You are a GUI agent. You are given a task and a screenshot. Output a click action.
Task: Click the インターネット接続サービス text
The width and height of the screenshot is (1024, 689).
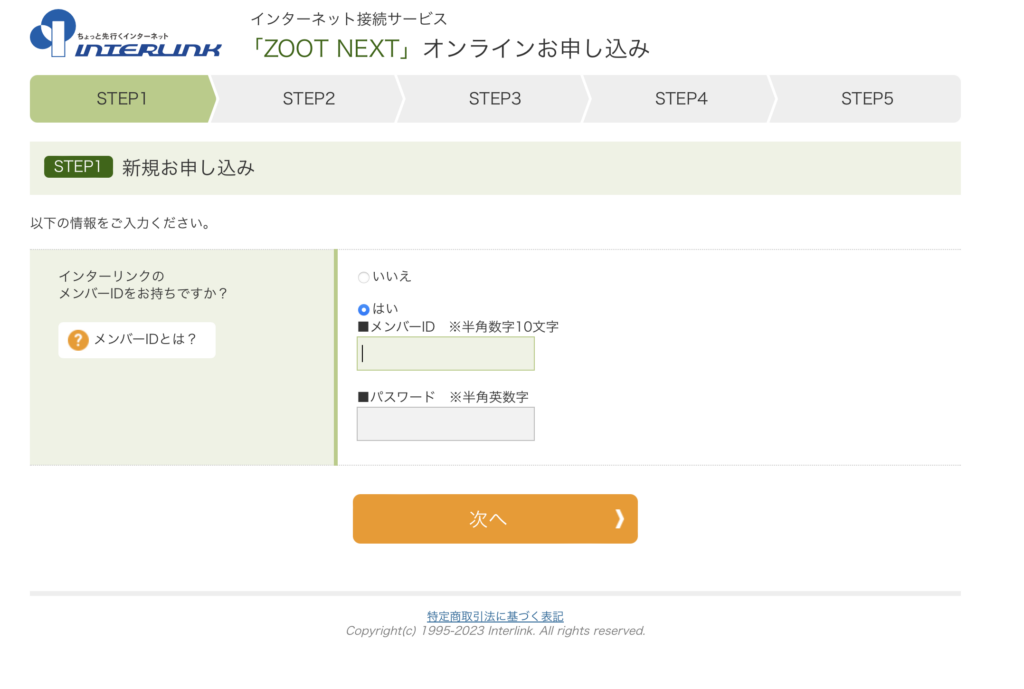click(x=349, y=19)
